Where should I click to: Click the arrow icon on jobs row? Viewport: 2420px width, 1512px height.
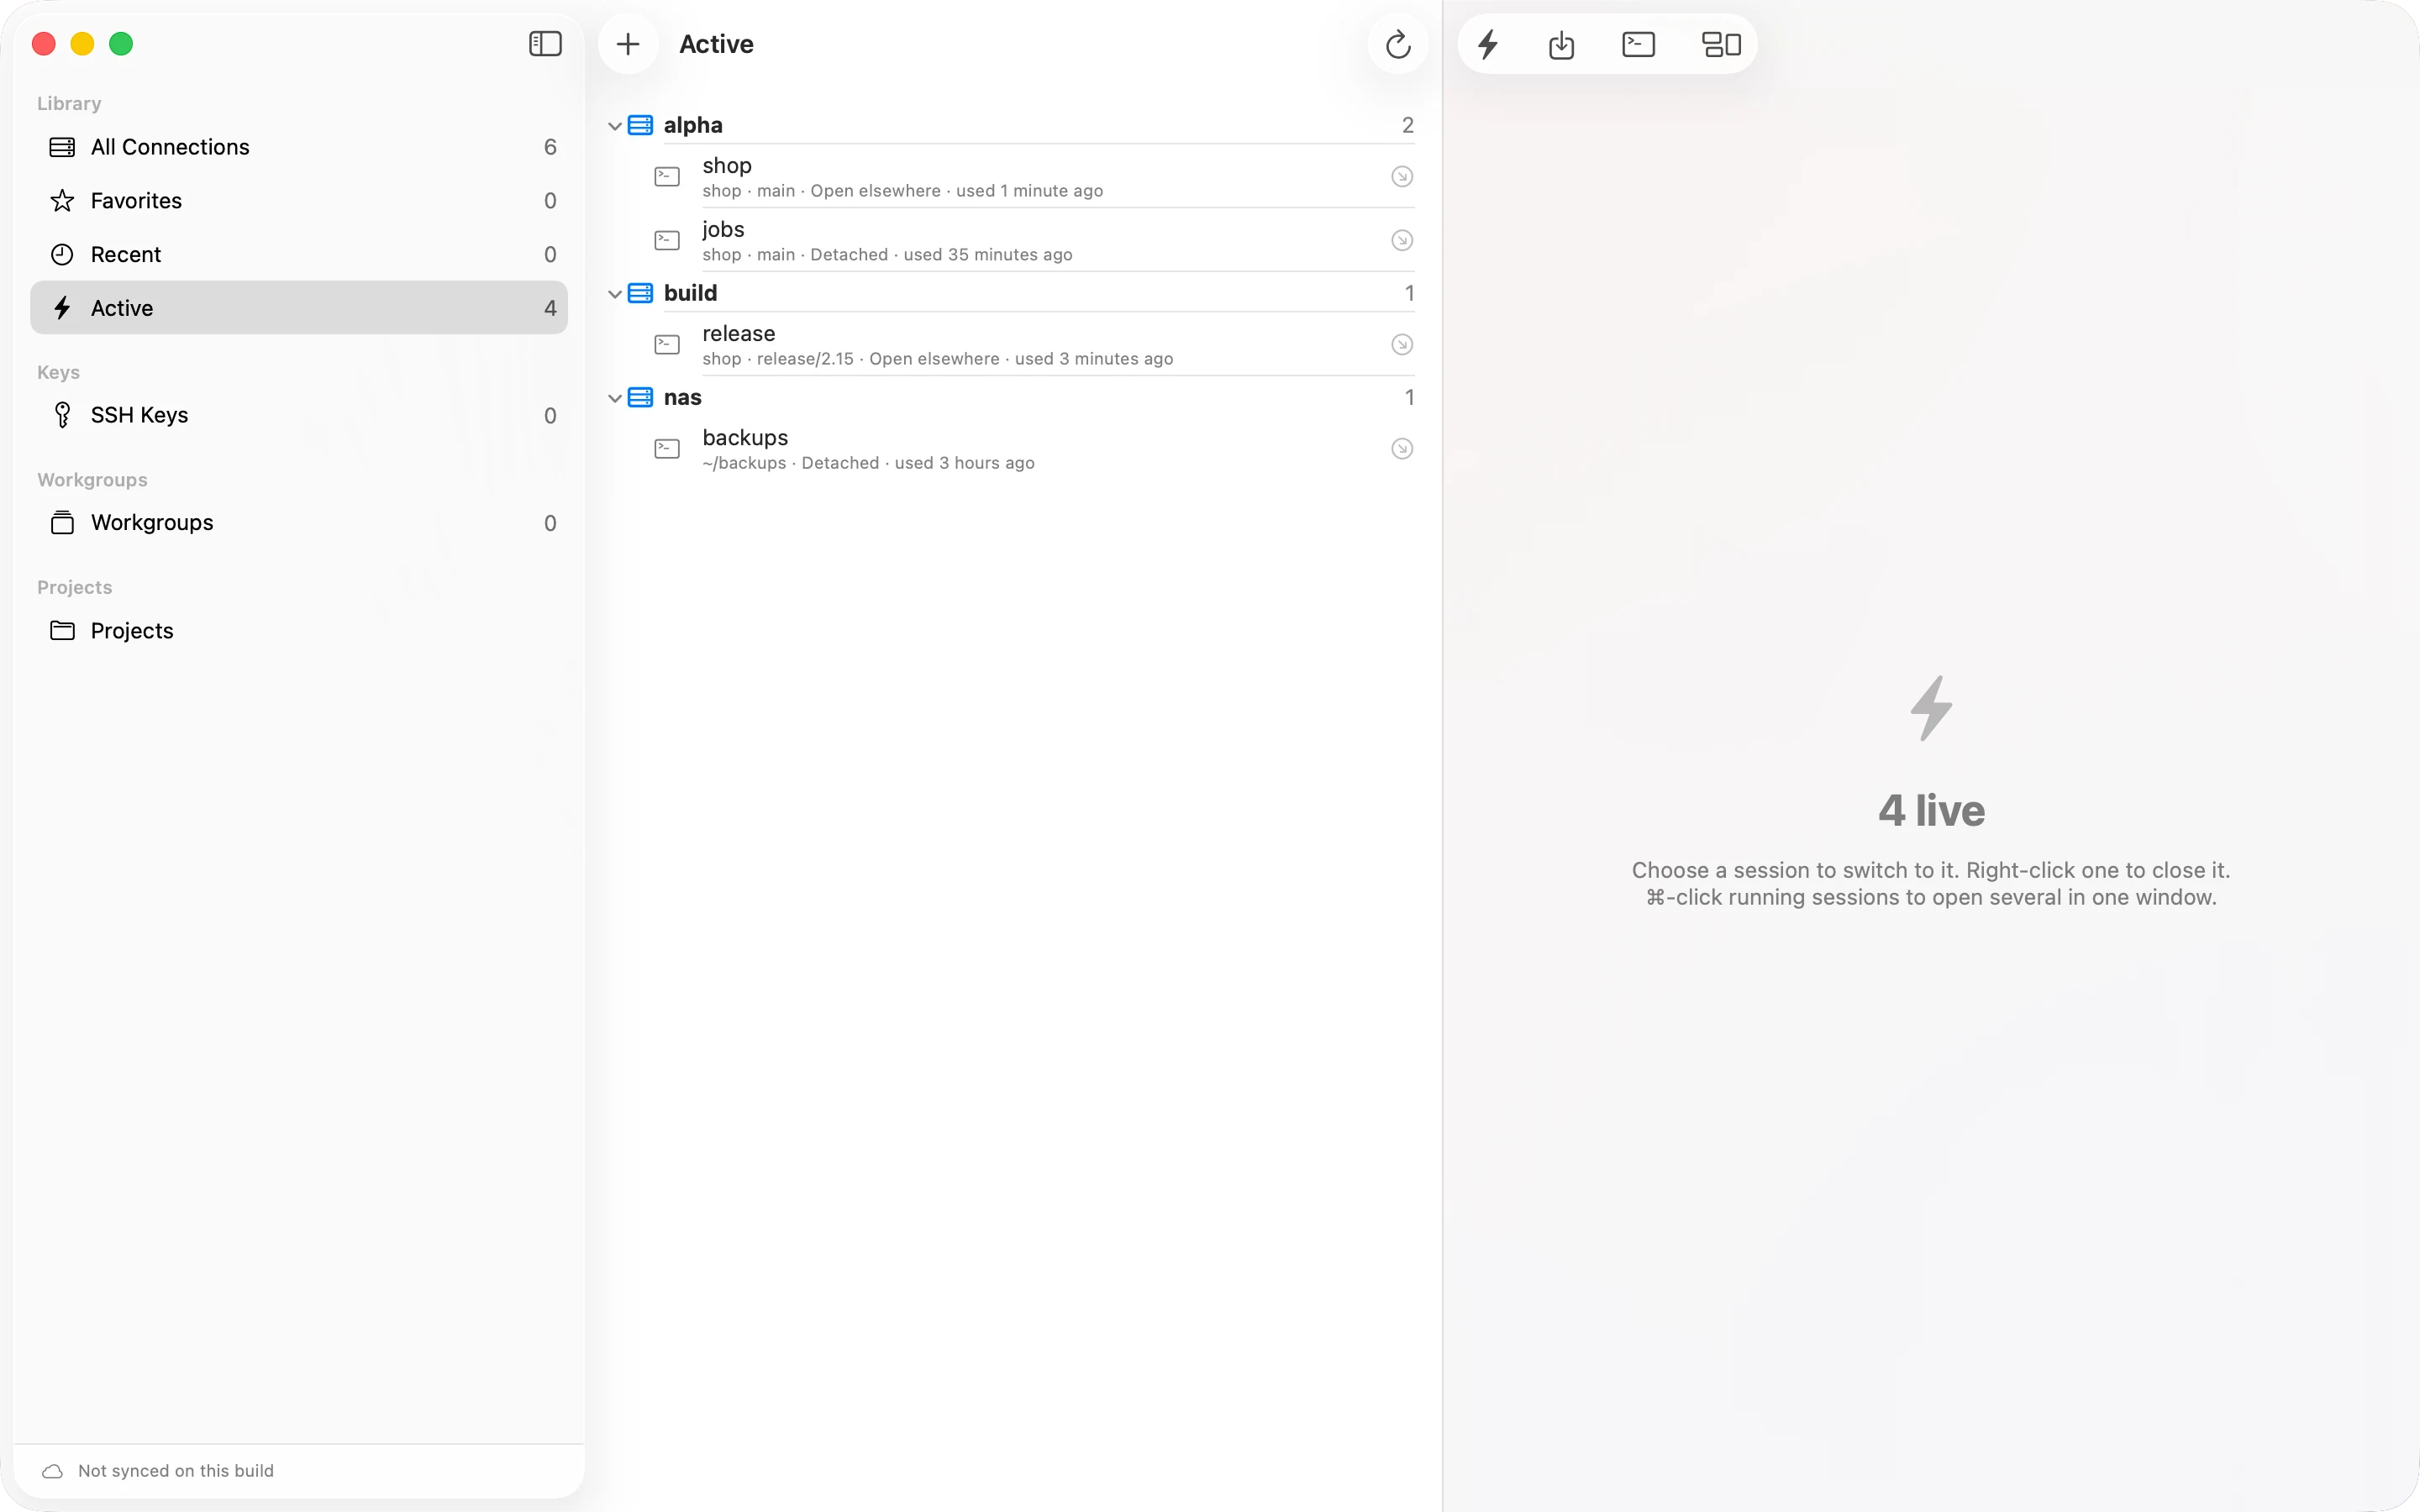click(x=1402, y=241)
